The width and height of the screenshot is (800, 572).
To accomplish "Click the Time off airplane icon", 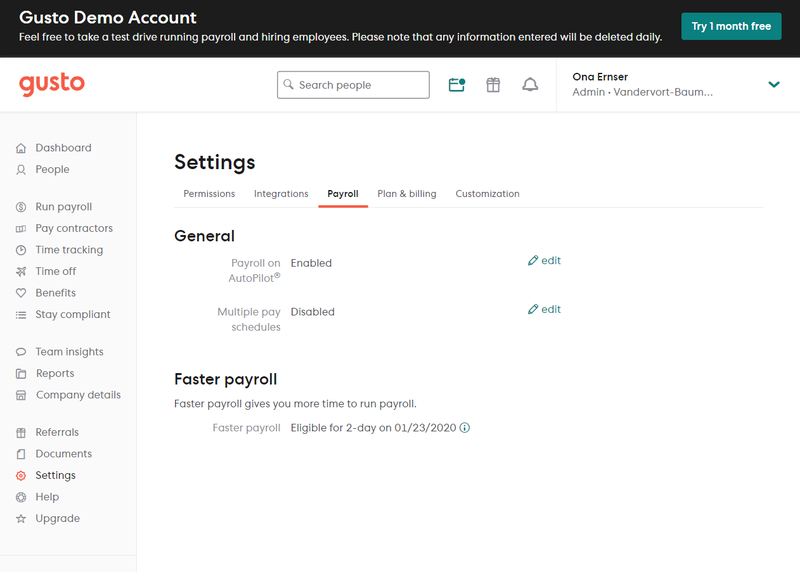I will (x=21, y=271).
